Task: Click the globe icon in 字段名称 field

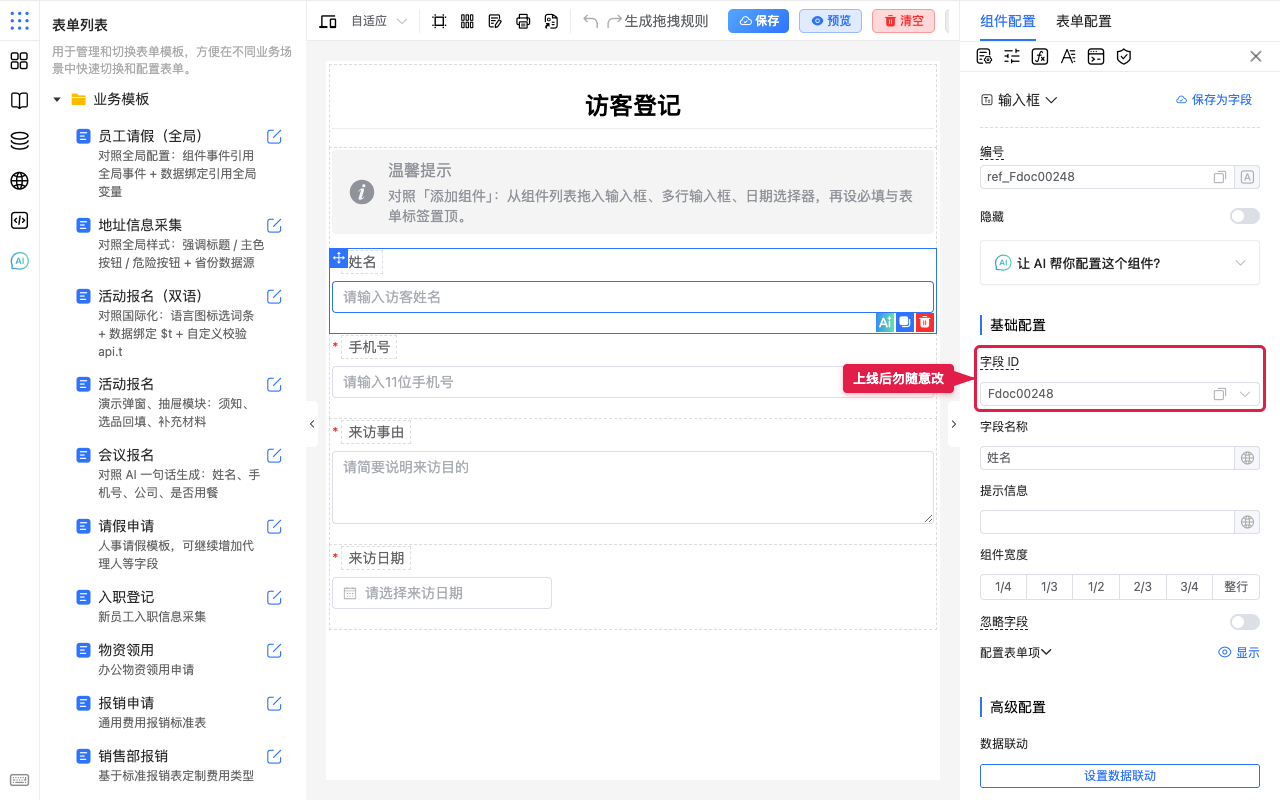Action: tap(1247, 458)
